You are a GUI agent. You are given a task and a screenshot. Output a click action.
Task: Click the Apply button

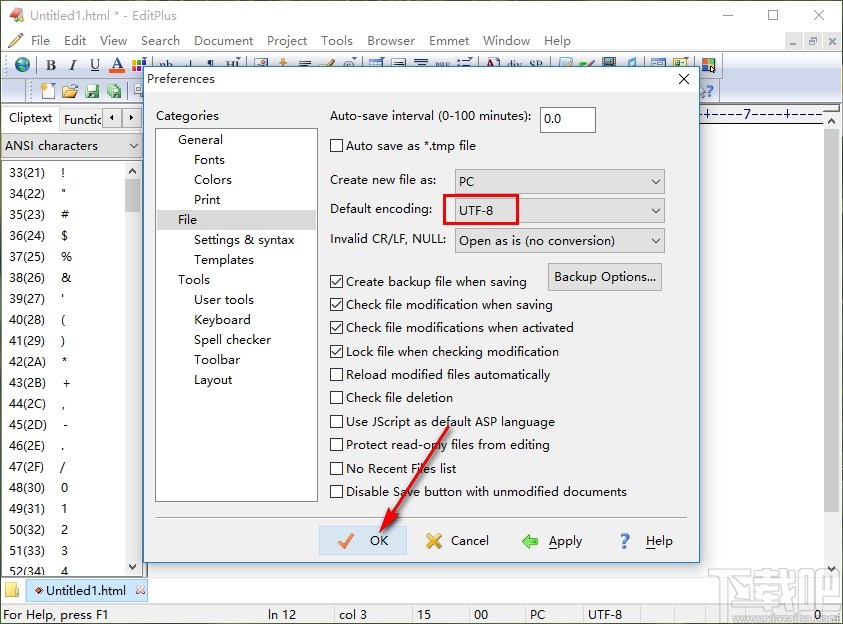(552, 541)
